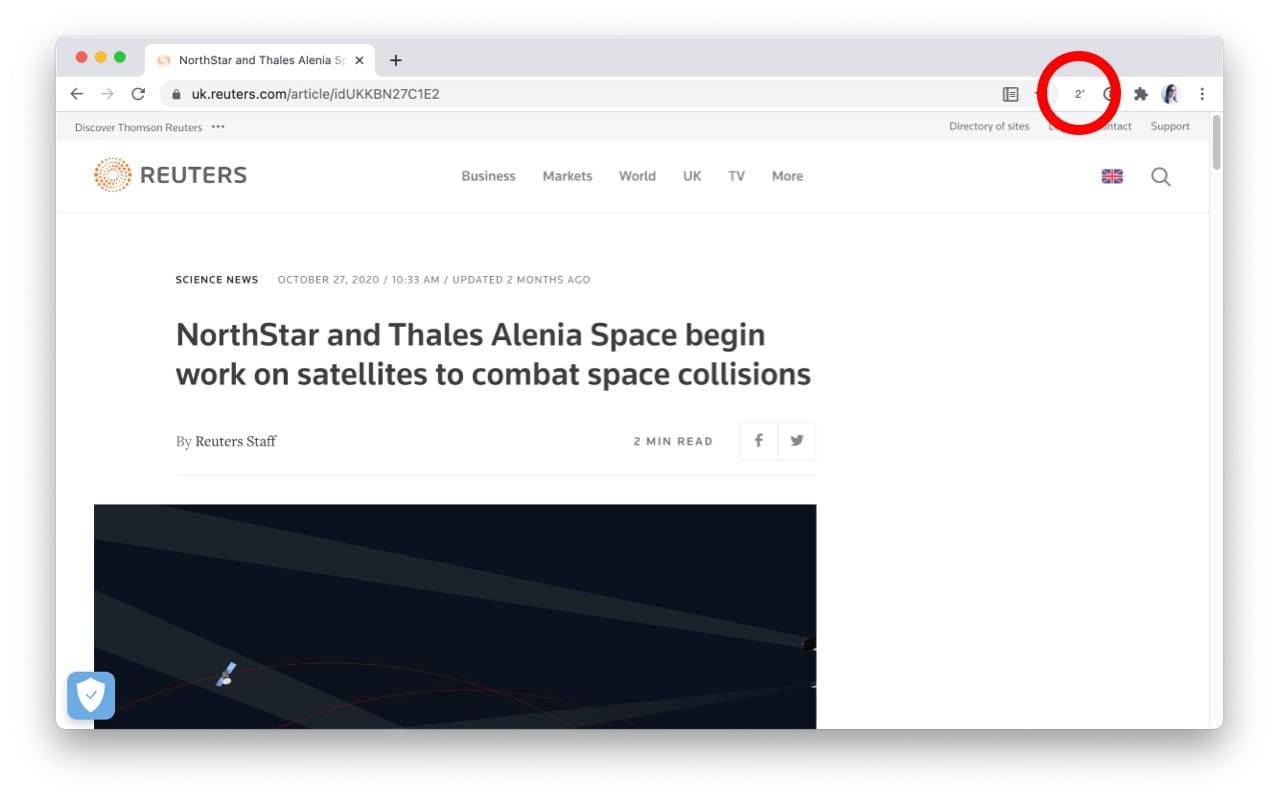Click the blue shield badge icon
The width and height of the screenshot is (1280, 800).
click(91, 695)
